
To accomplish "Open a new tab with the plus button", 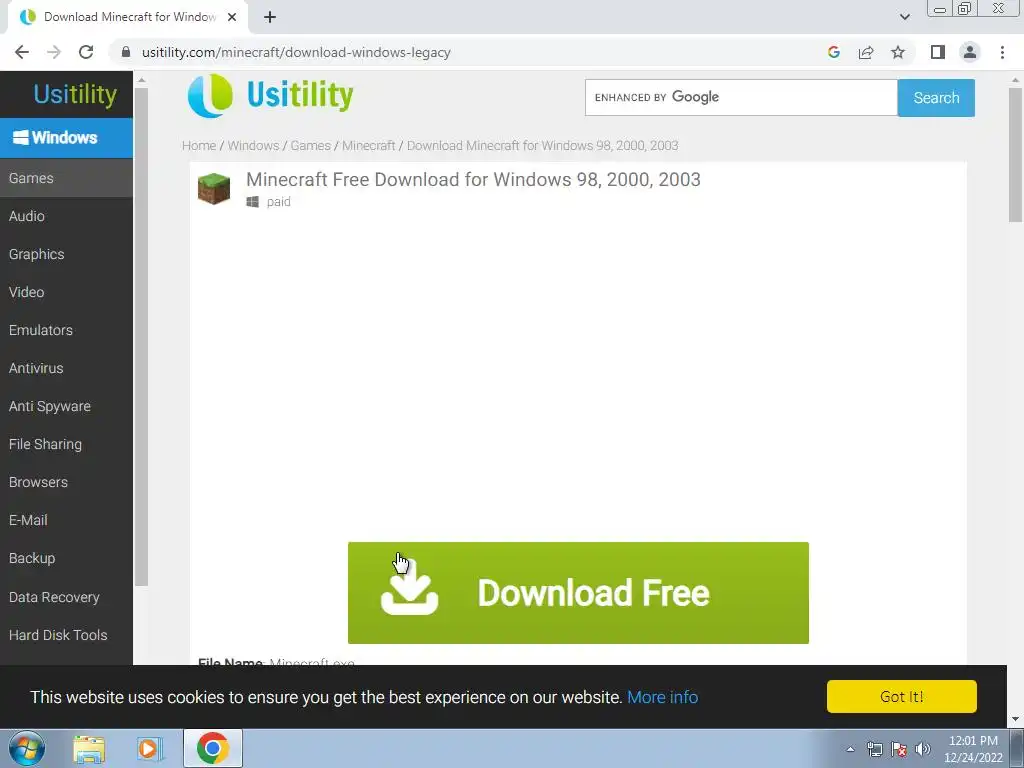I will (x=270, y=17).
